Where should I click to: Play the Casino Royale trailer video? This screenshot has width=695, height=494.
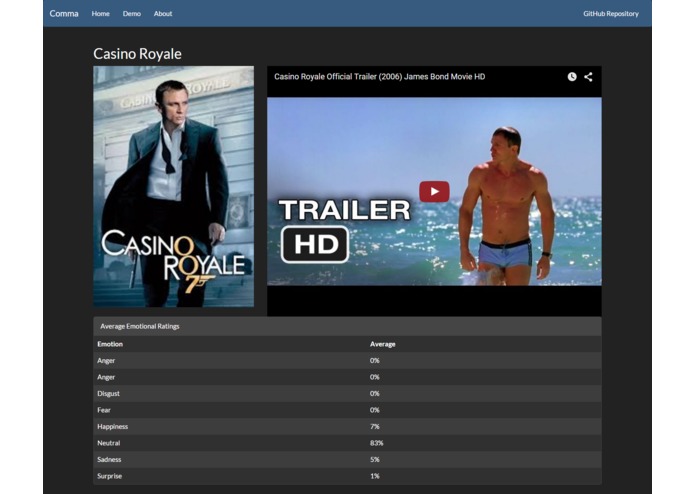434,191
